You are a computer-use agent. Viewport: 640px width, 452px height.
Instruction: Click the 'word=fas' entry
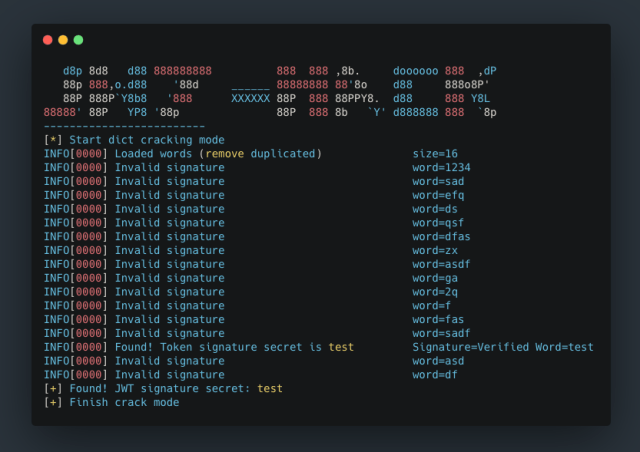click(439, 319)
